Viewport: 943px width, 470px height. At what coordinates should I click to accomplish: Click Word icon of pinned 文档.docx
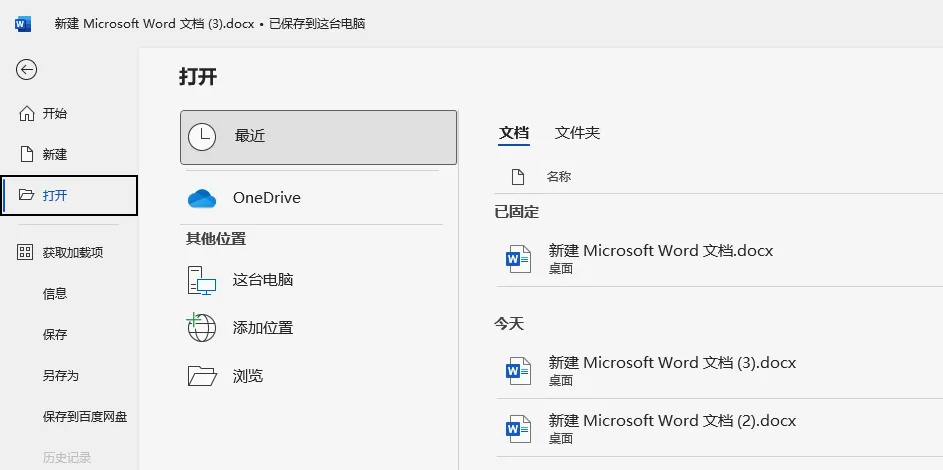518,259
